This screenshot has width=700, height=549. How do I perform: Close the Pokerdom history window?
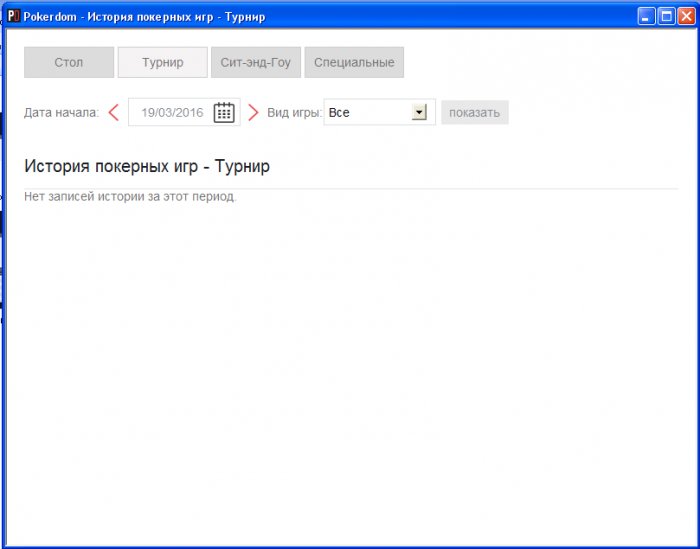coord(686,17)
